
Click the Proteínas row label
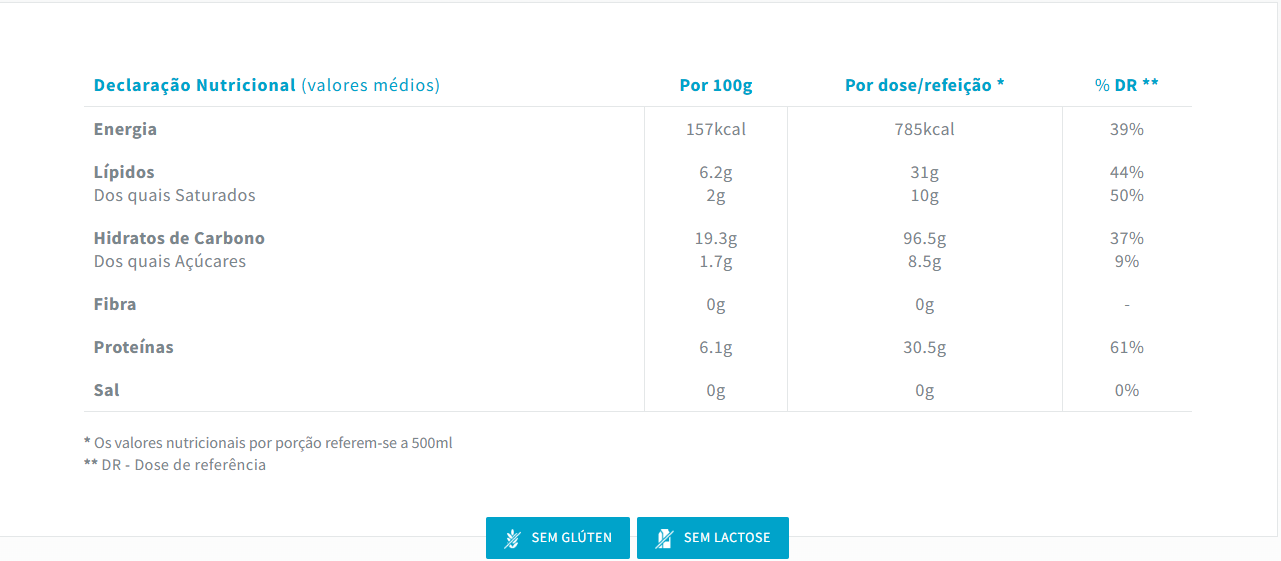pos(133,347)
